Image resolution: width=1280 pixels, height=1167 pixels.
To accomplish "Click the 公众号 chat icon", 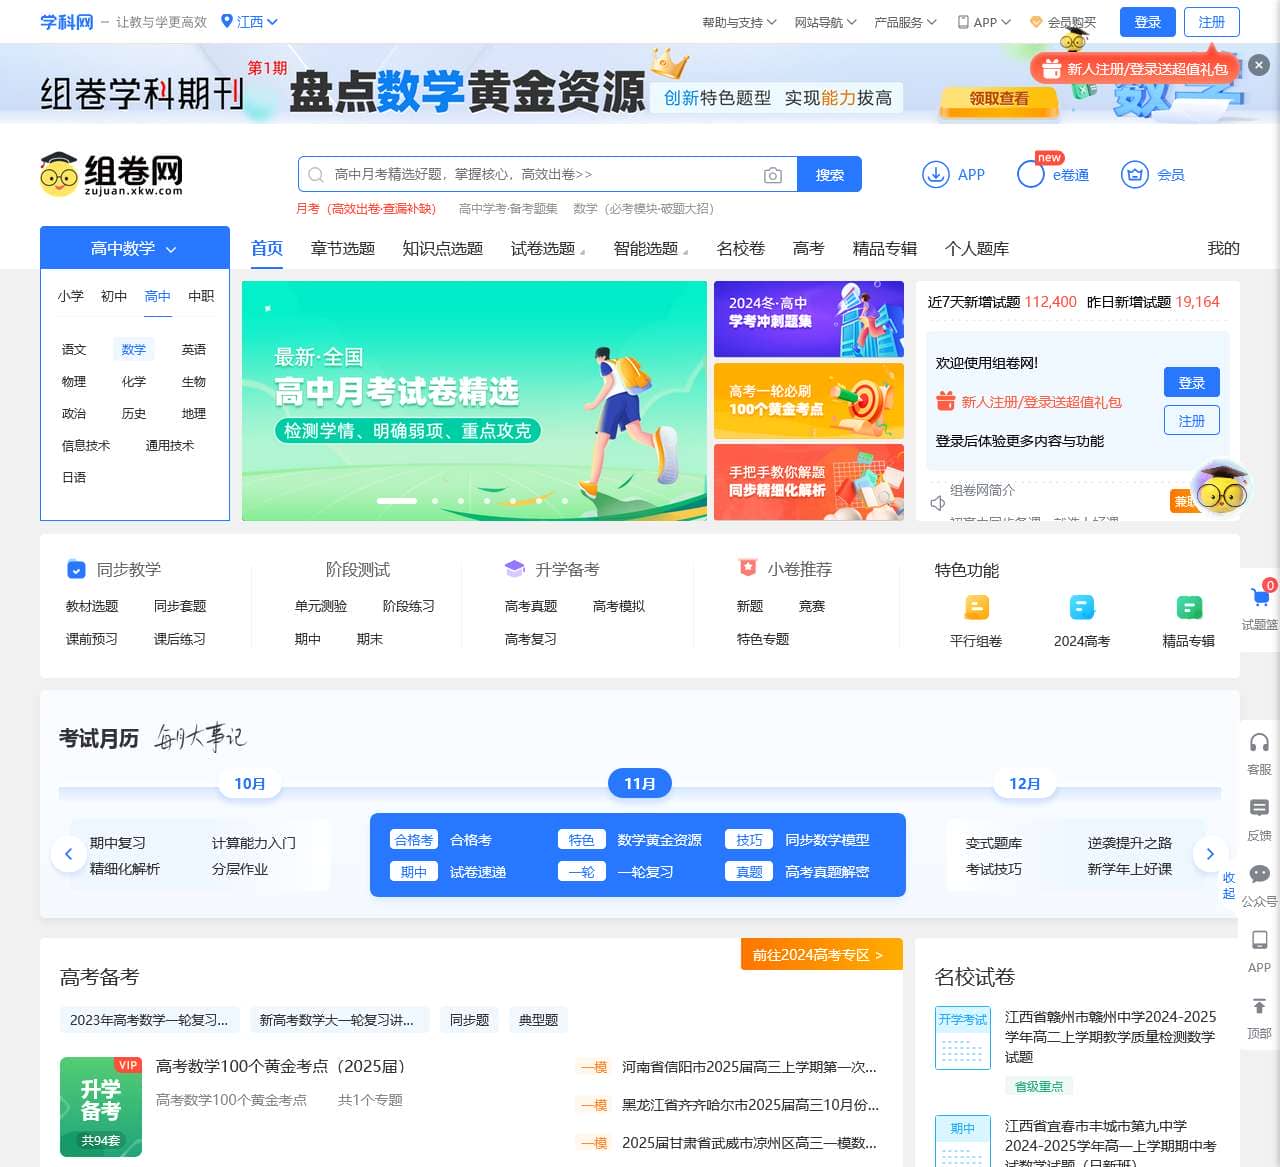I will 1260,874.
